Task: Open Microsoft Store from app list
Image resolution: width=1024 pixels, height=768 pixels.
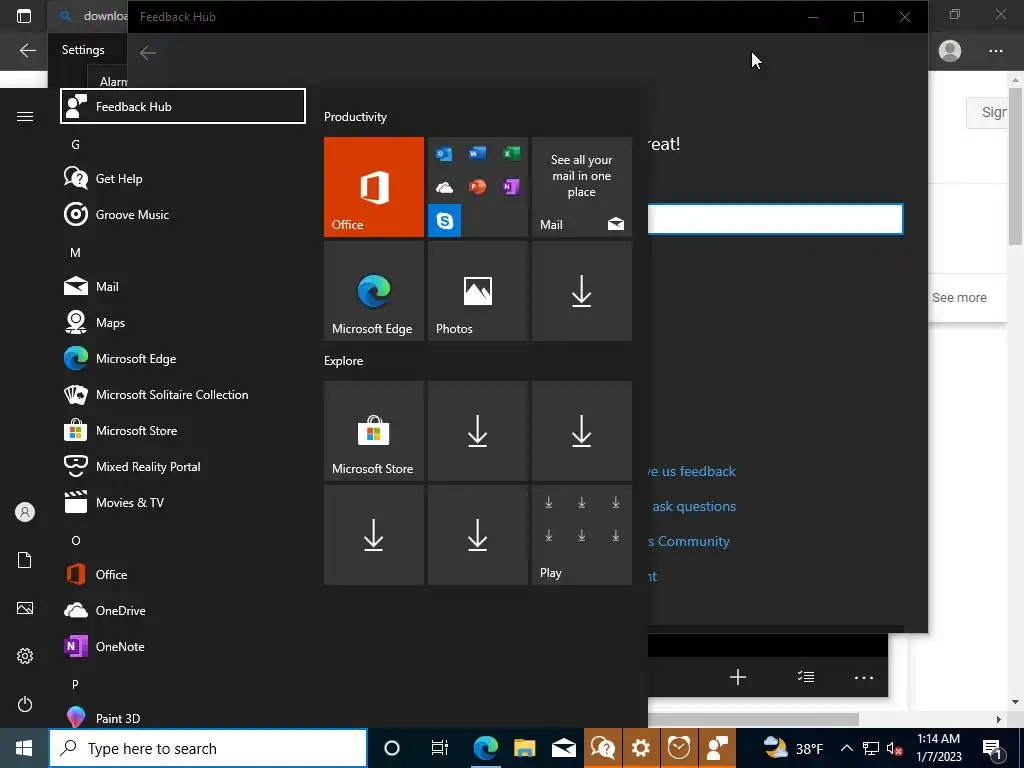Action: [183, 430]
